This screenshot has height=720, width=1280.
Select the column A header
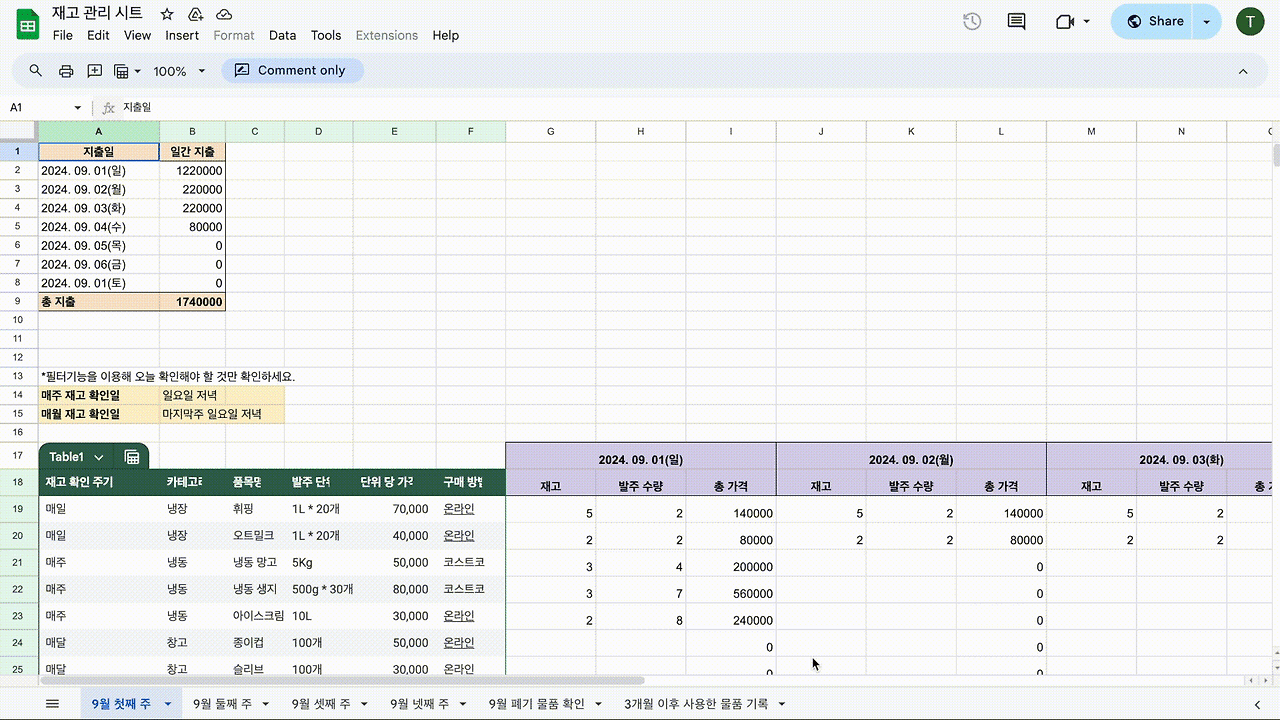[x=99, y=132]
